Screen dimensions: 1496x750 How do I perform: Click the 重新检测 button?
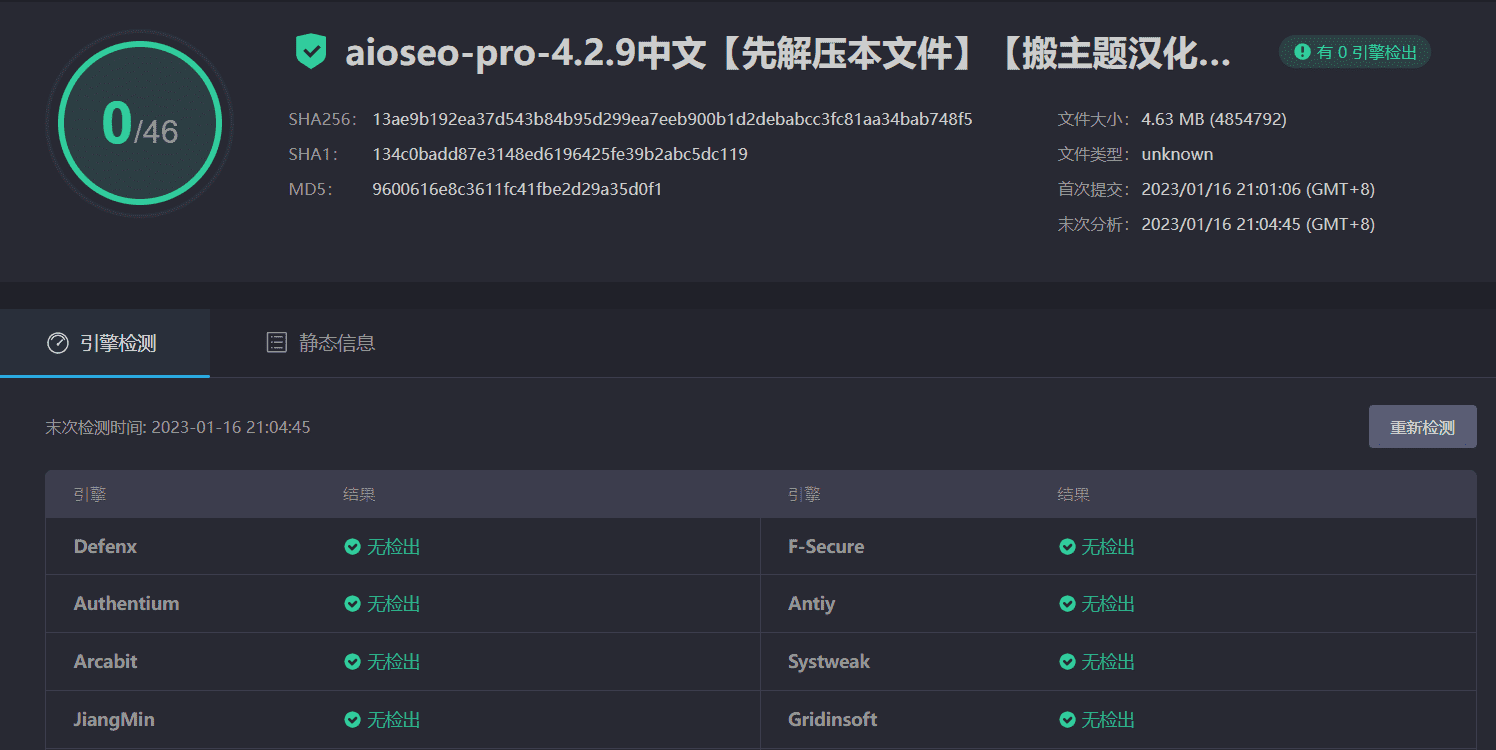(1422, 427)
